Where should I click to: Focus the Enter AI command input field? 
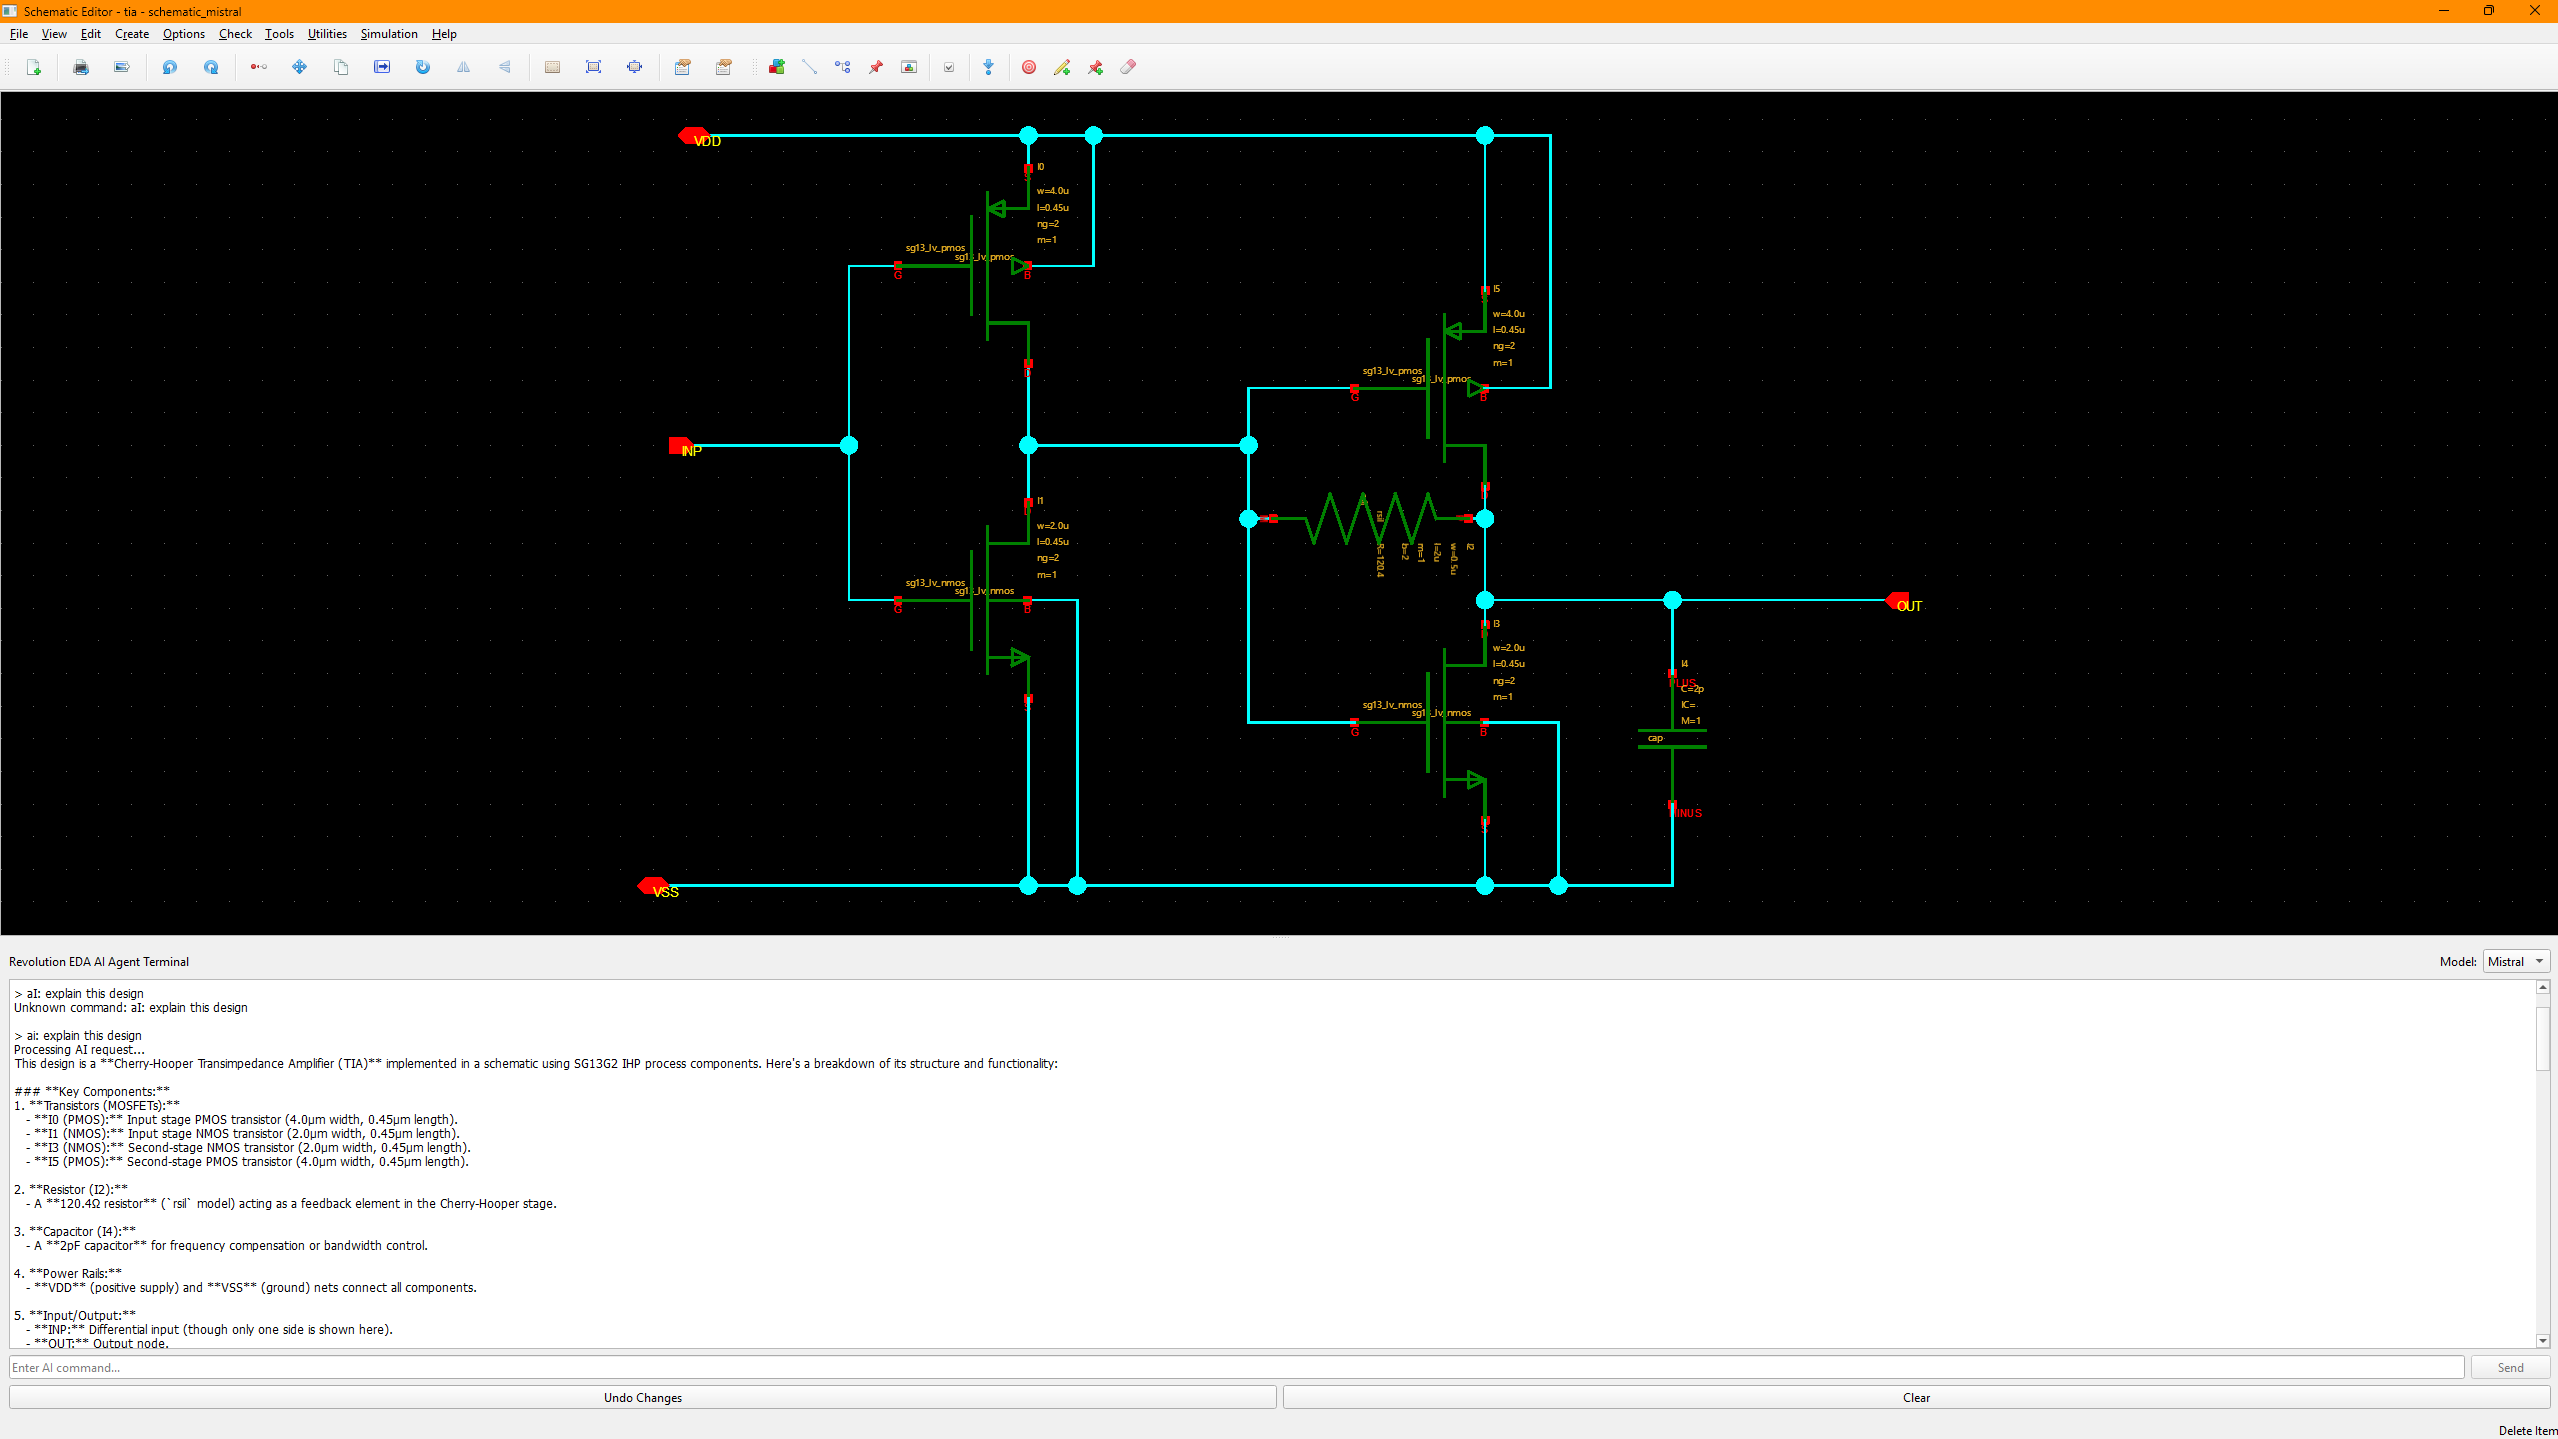point(1236,1368)
